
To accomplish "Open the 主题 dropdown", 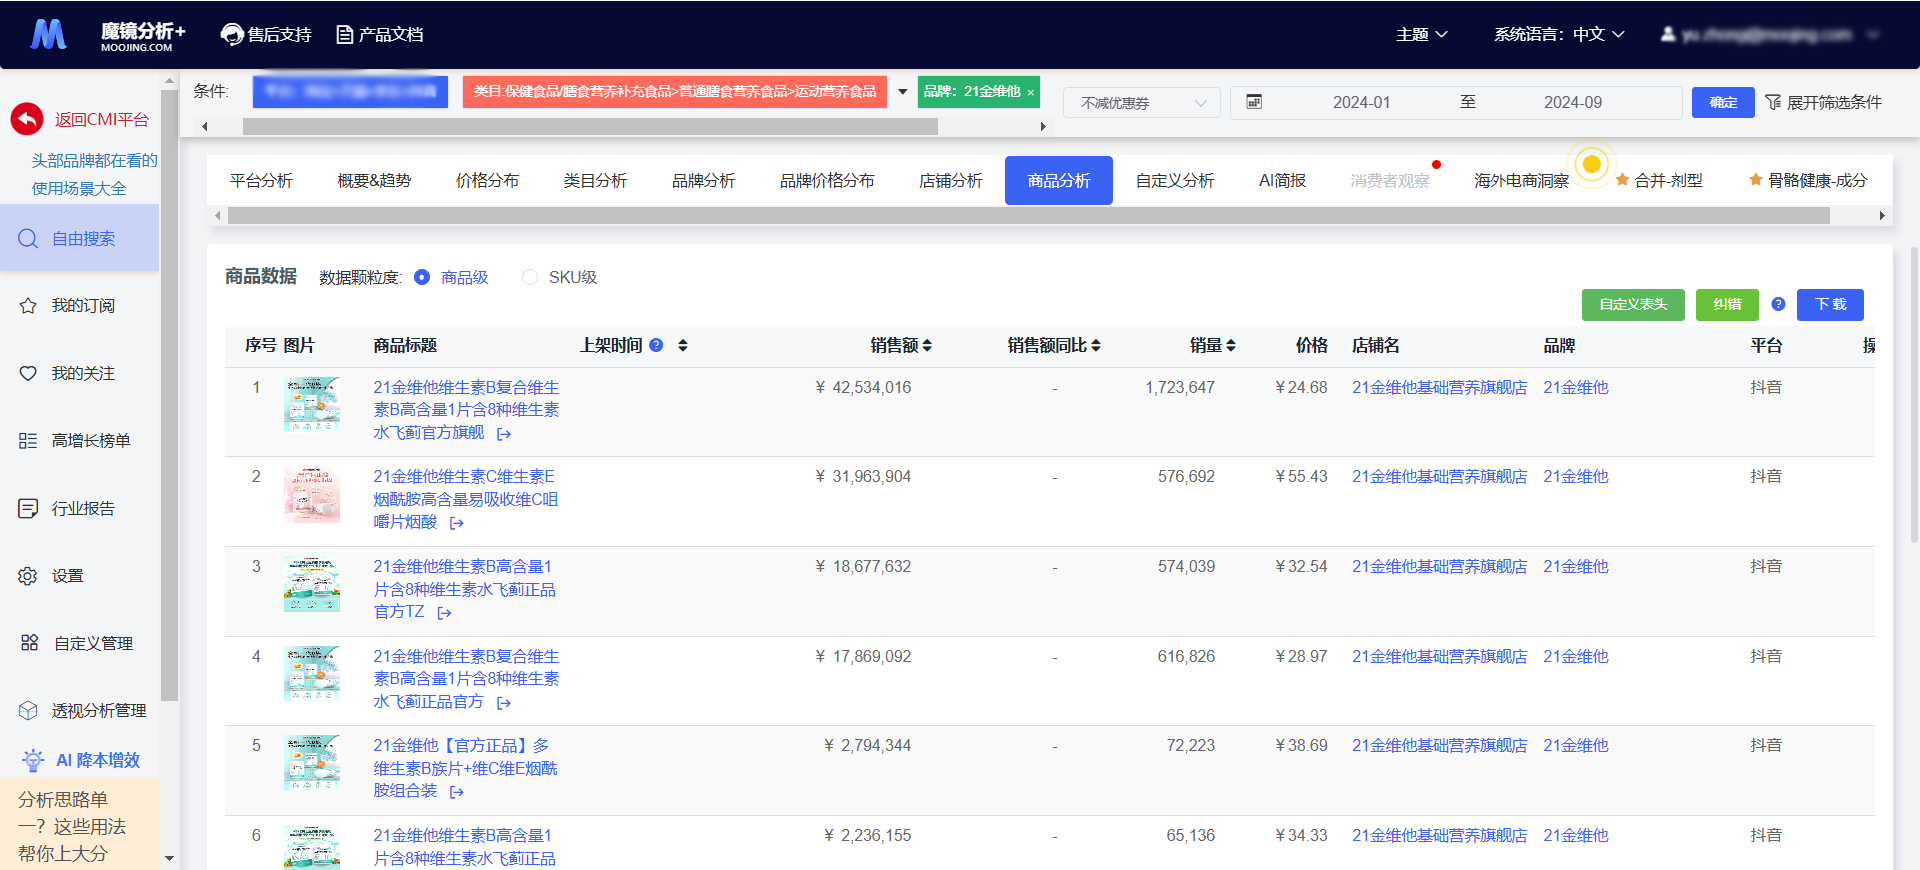I will [x=1422, y=34].
